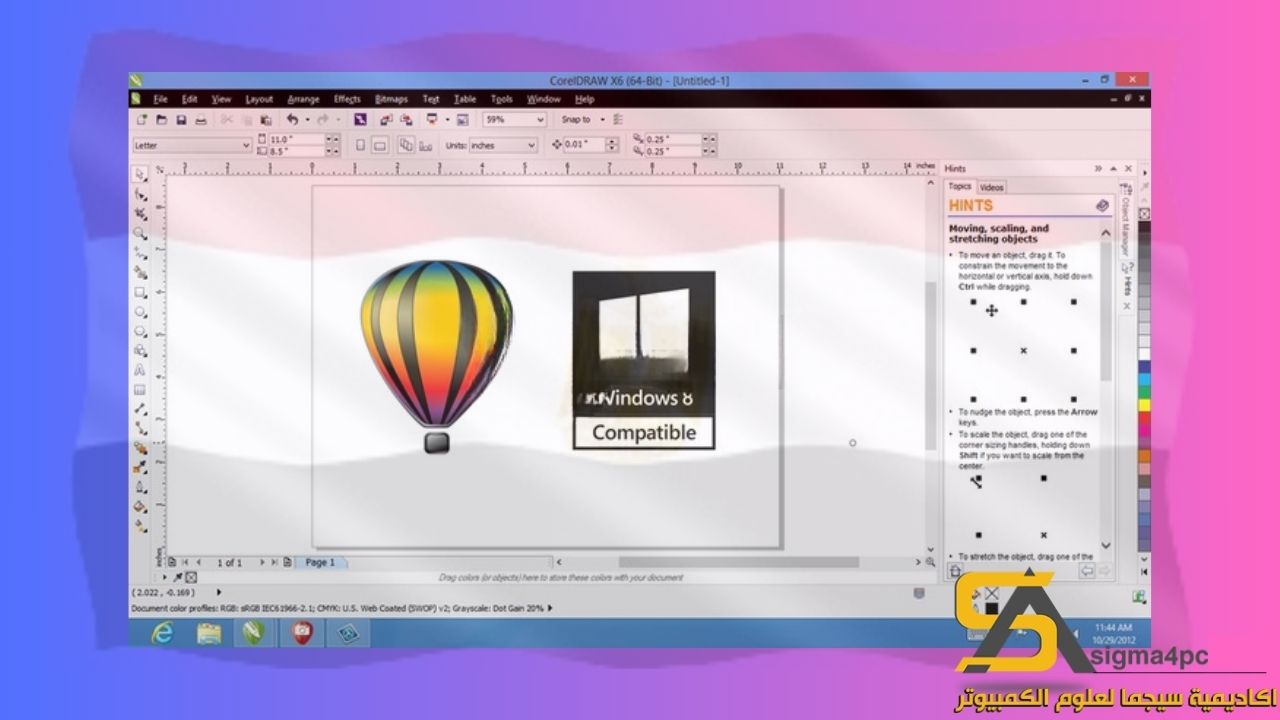
Task: Select the Shape tool
Action: [x=140, y=194]
